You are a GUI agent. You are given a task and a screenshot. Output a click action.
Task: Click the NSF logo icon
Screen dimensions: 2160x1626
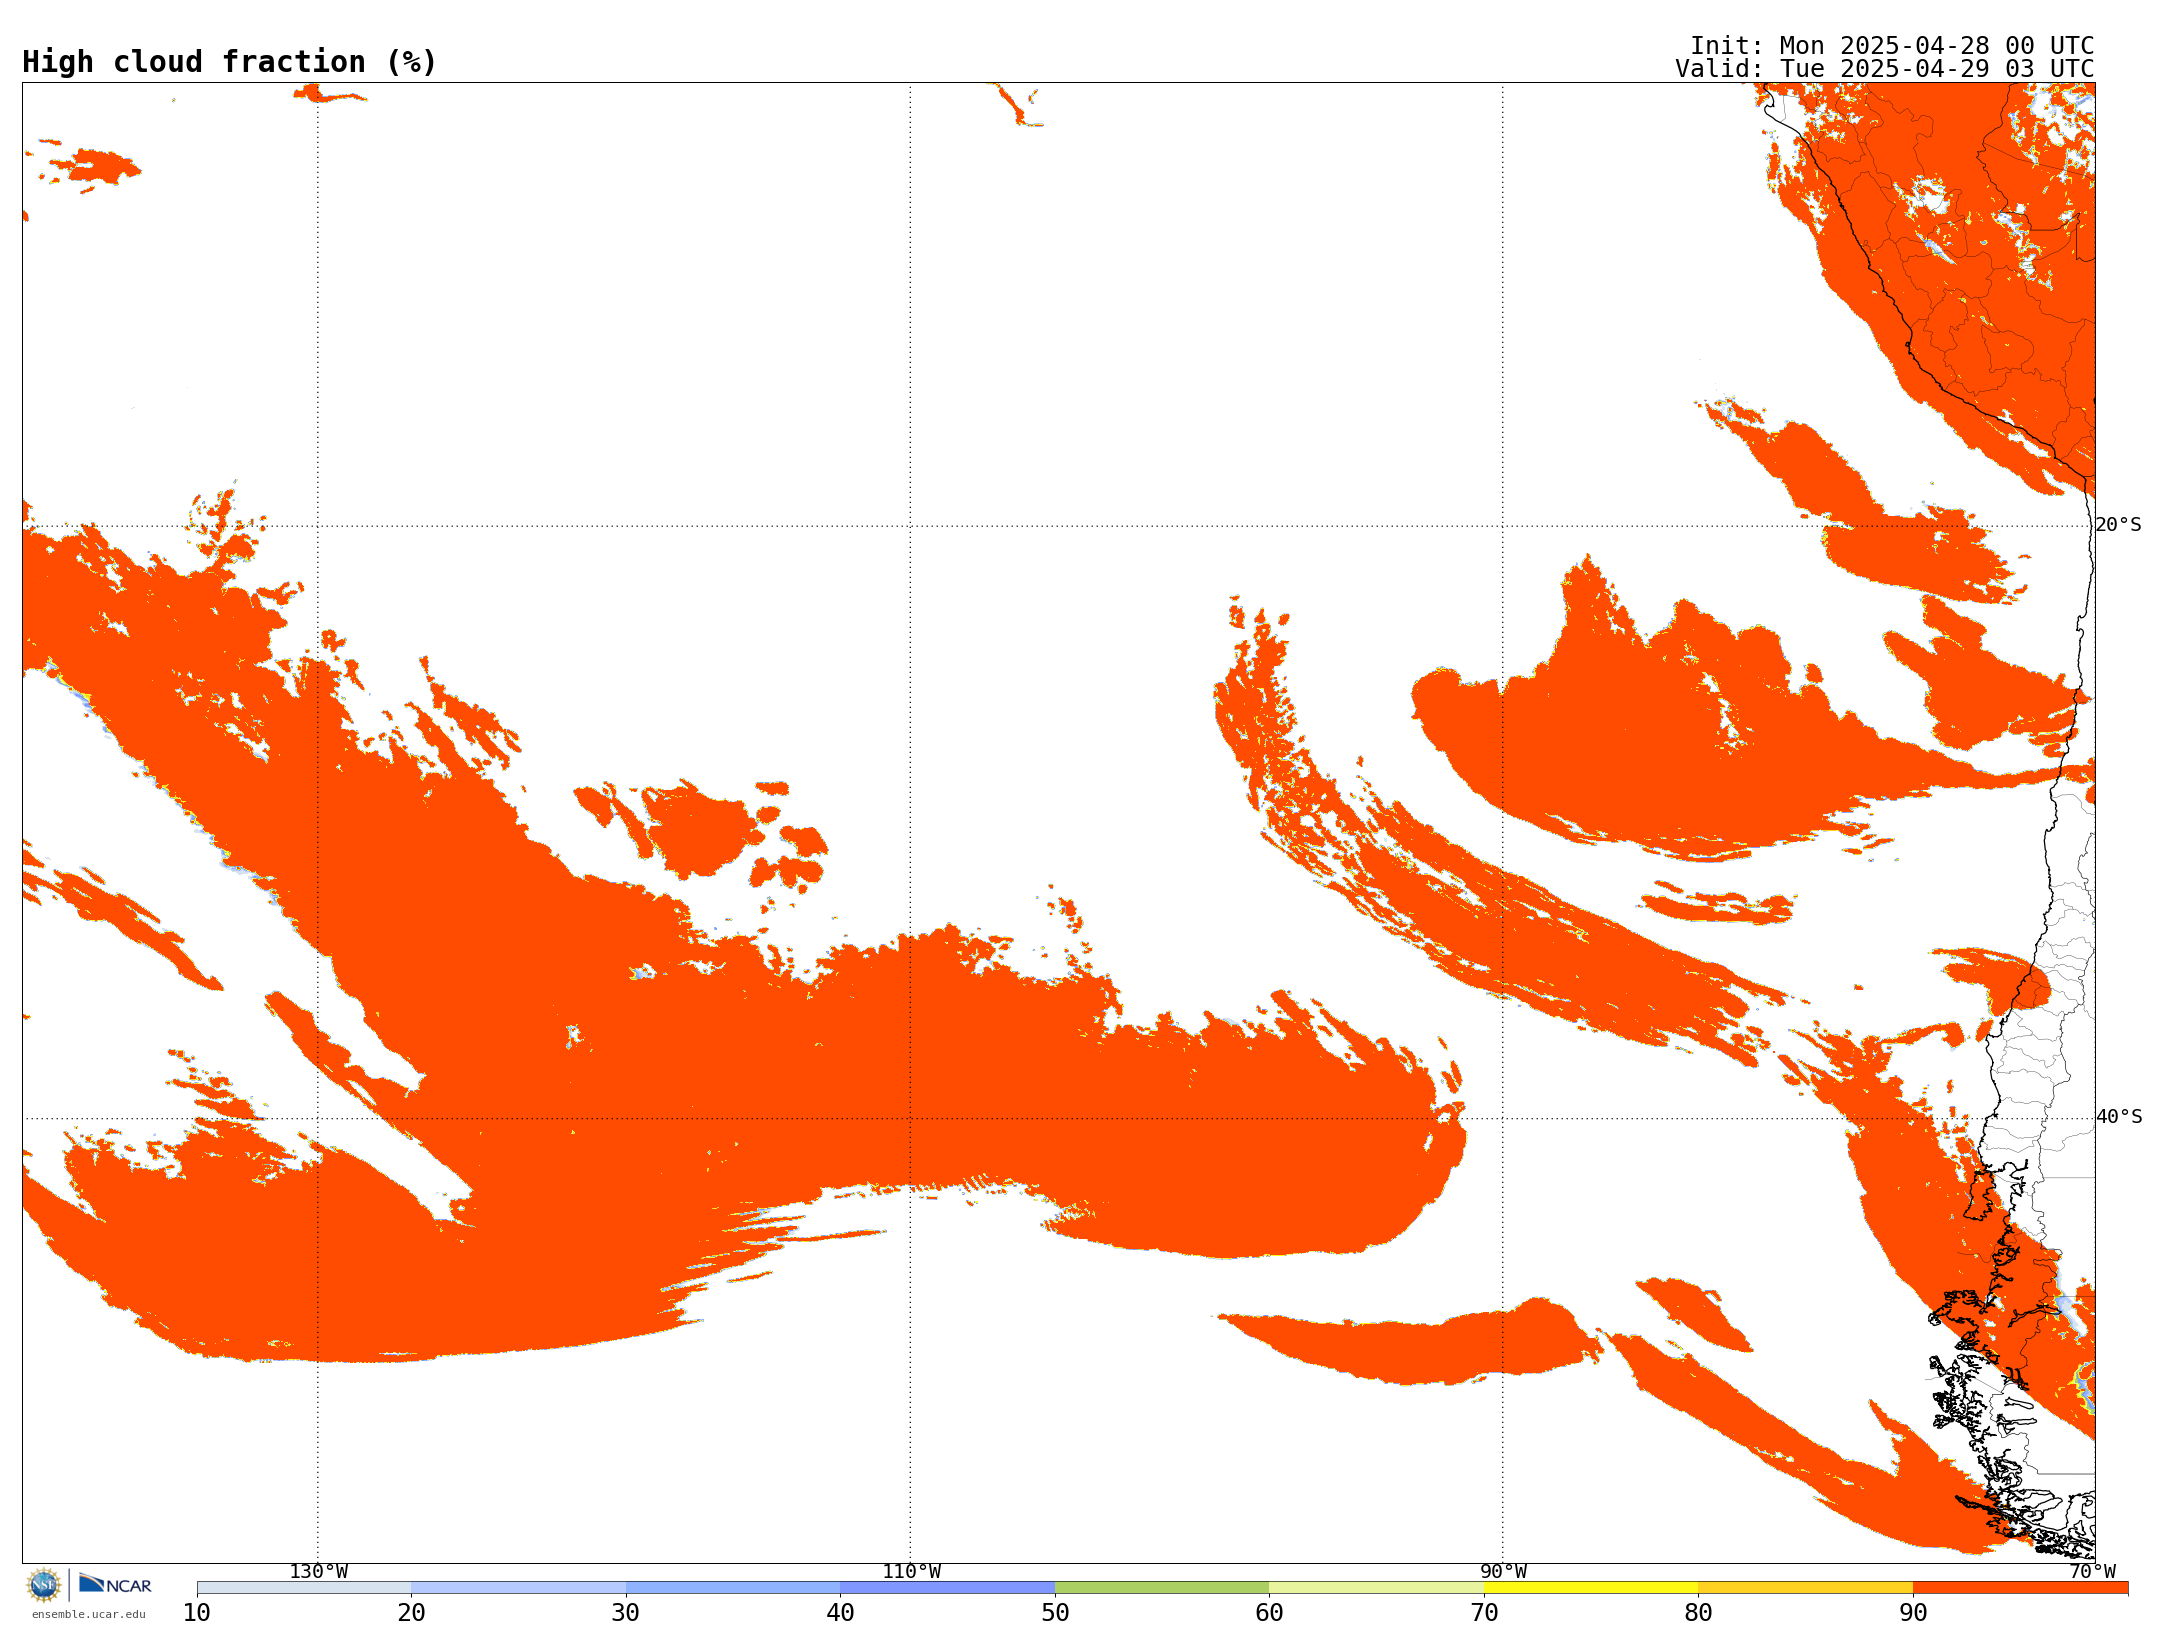pyautogui.click(x=44, y=1585)
